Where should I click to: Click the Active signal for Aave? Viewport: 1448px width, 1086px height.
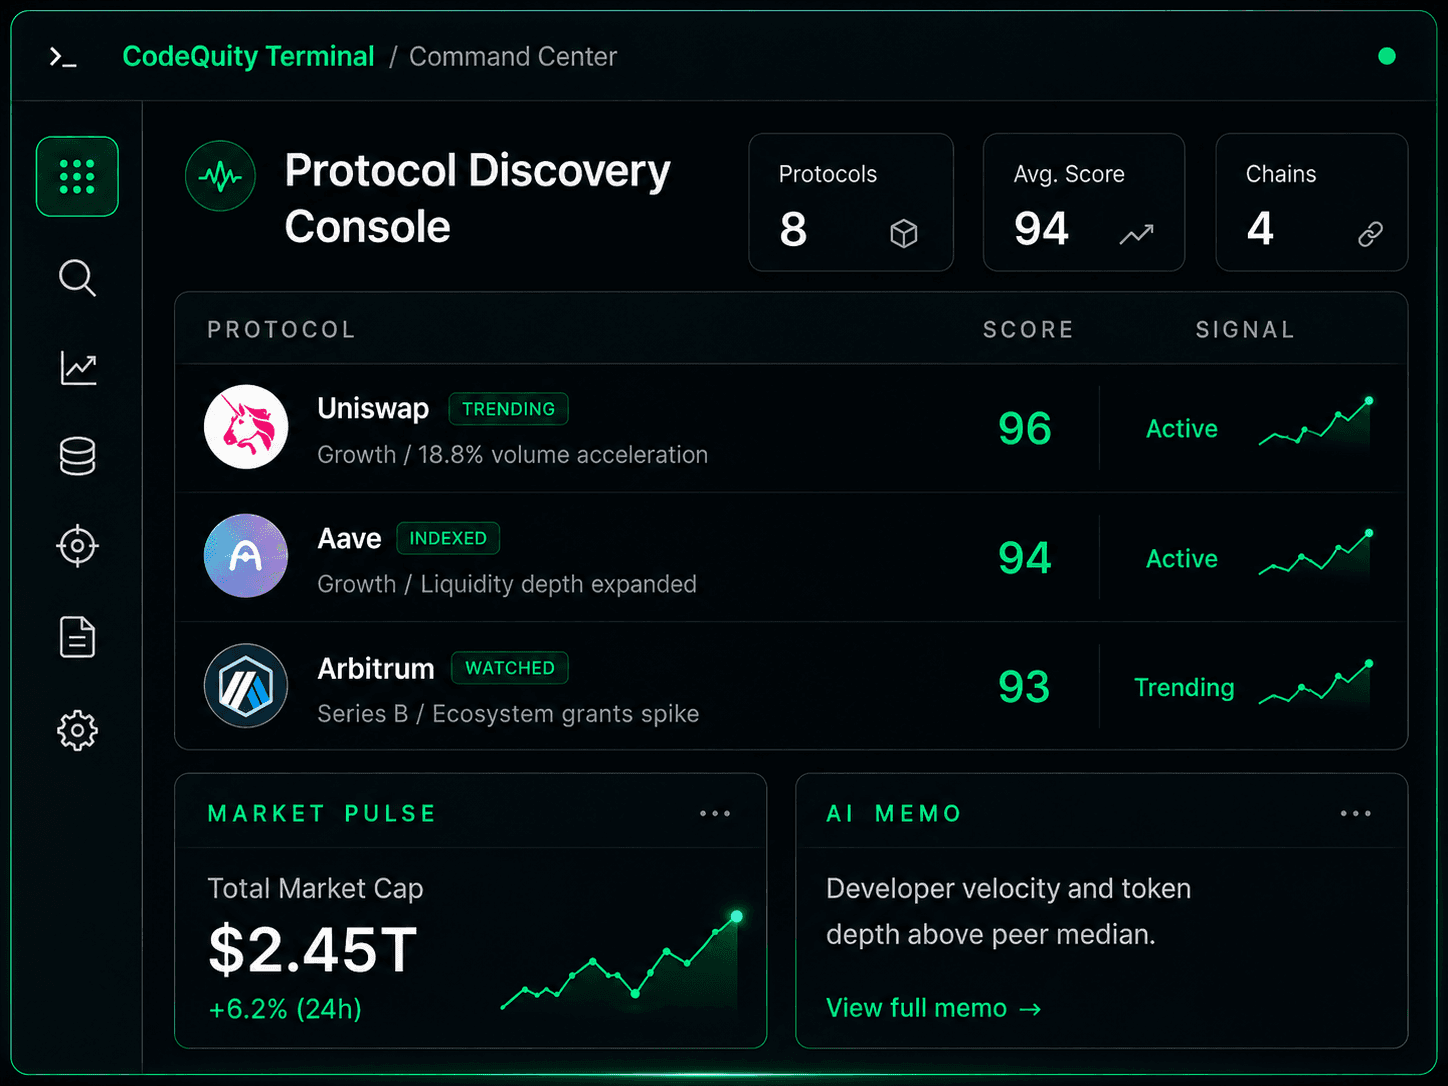pyautogui.click(x=1182, y=559)
